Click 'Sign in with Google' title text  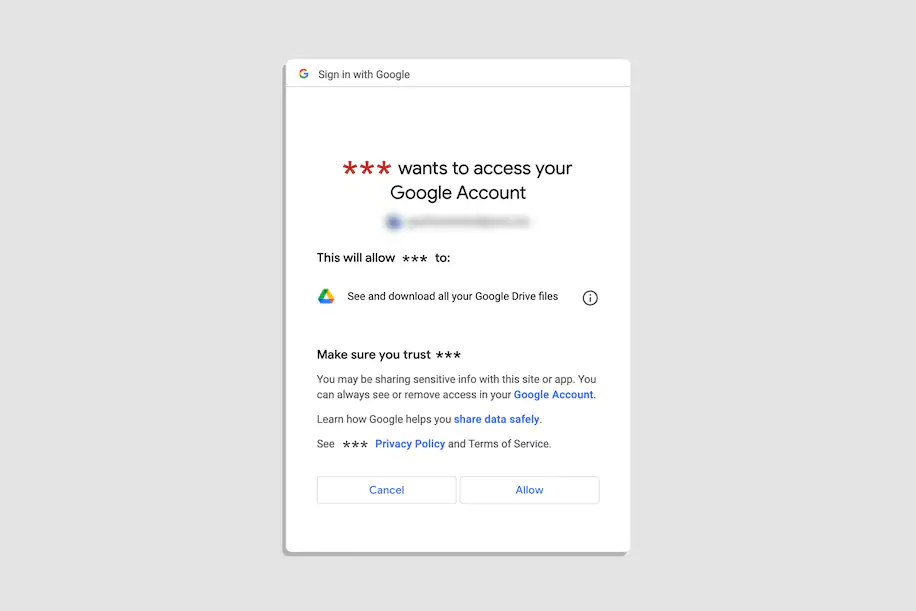tap(364, 74)
